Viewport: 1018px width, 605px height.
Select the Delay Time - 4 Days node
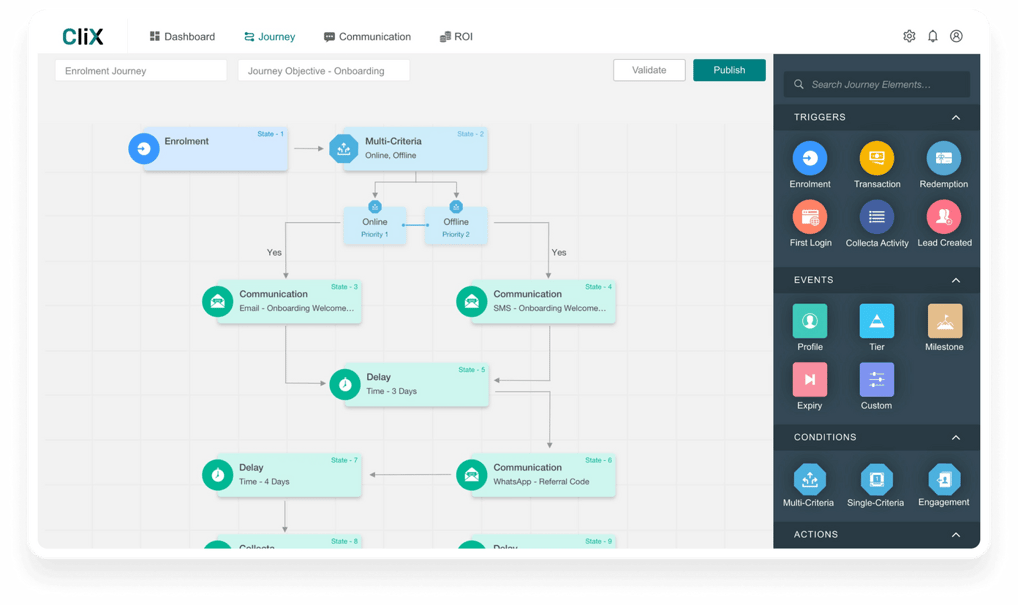pyautogui.click(x=289, y=475)
